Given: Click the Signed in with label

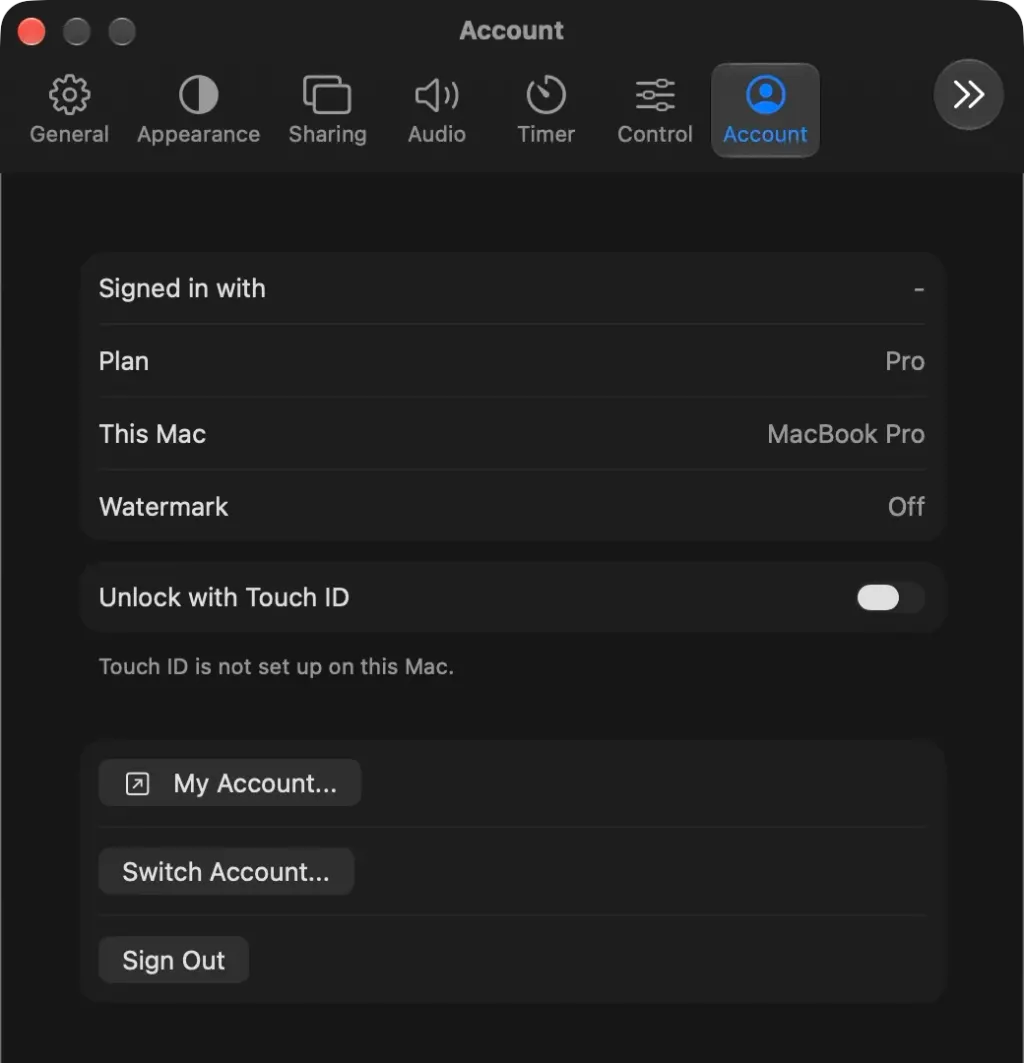Looking at the screenshot, I should coord(182,289).
